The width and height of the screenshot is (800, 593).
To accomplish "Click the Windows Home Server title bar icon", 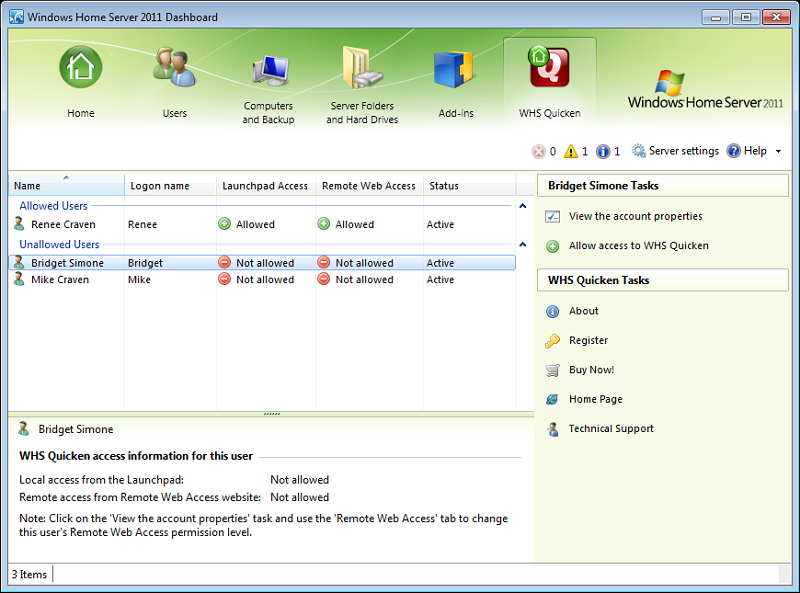I will 16,17.
